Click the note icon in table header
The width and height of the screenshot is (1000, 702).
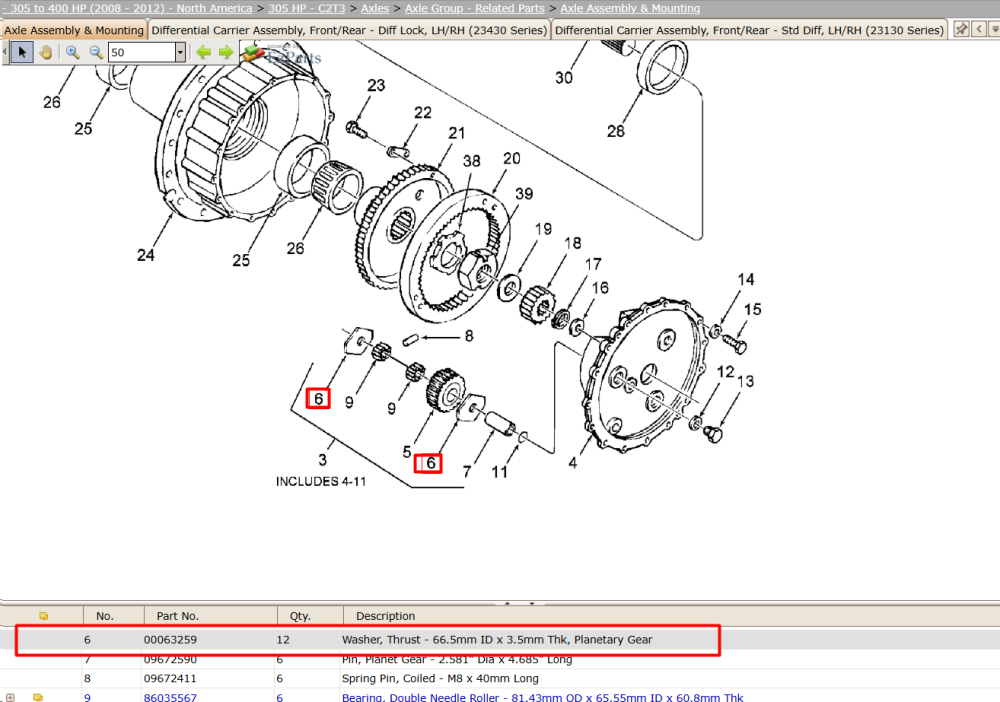coord(43,616)
